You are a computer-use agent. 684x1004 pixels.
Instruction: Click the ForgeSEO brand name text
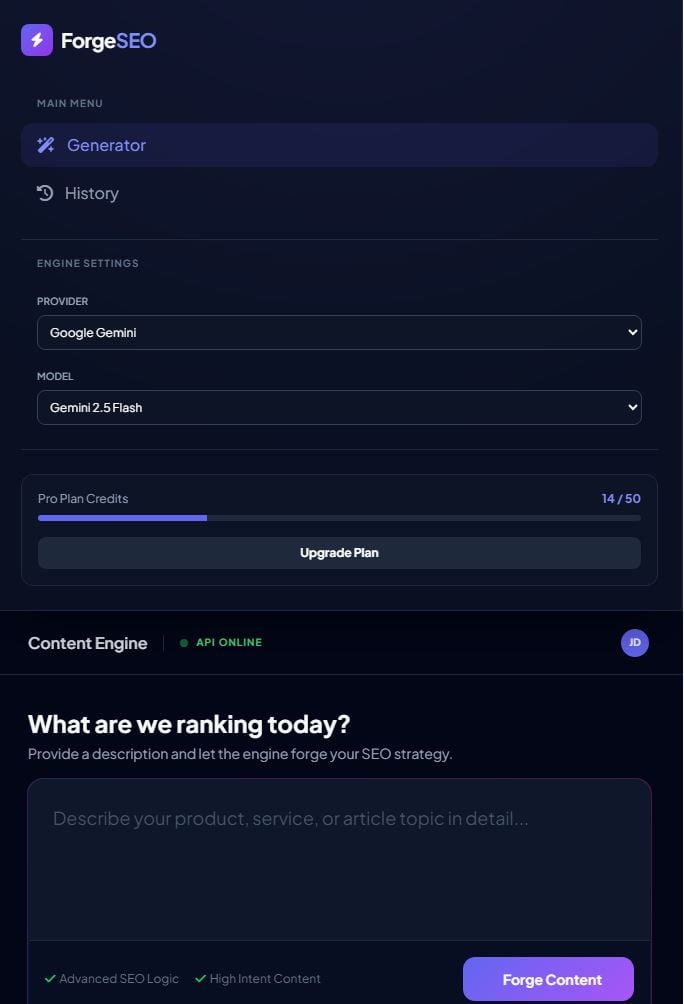pyautogui.click(x=108, y=41)
